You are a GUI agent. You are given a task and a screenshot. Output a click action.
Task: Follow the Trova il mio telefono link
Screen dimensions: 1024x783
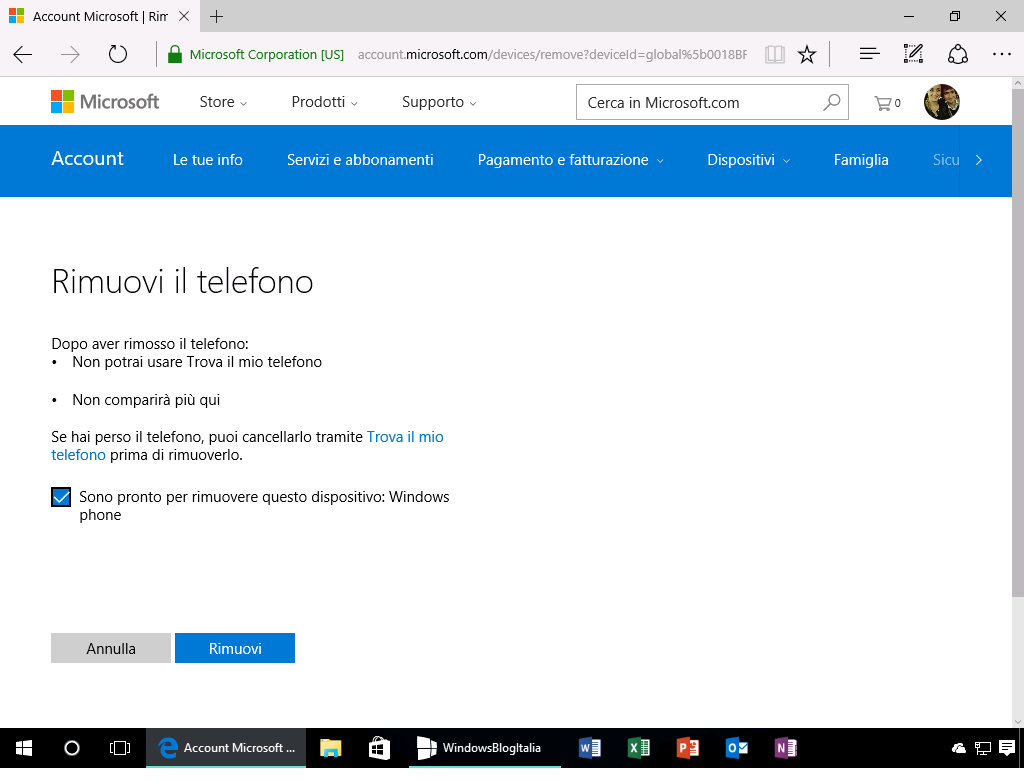405,437
